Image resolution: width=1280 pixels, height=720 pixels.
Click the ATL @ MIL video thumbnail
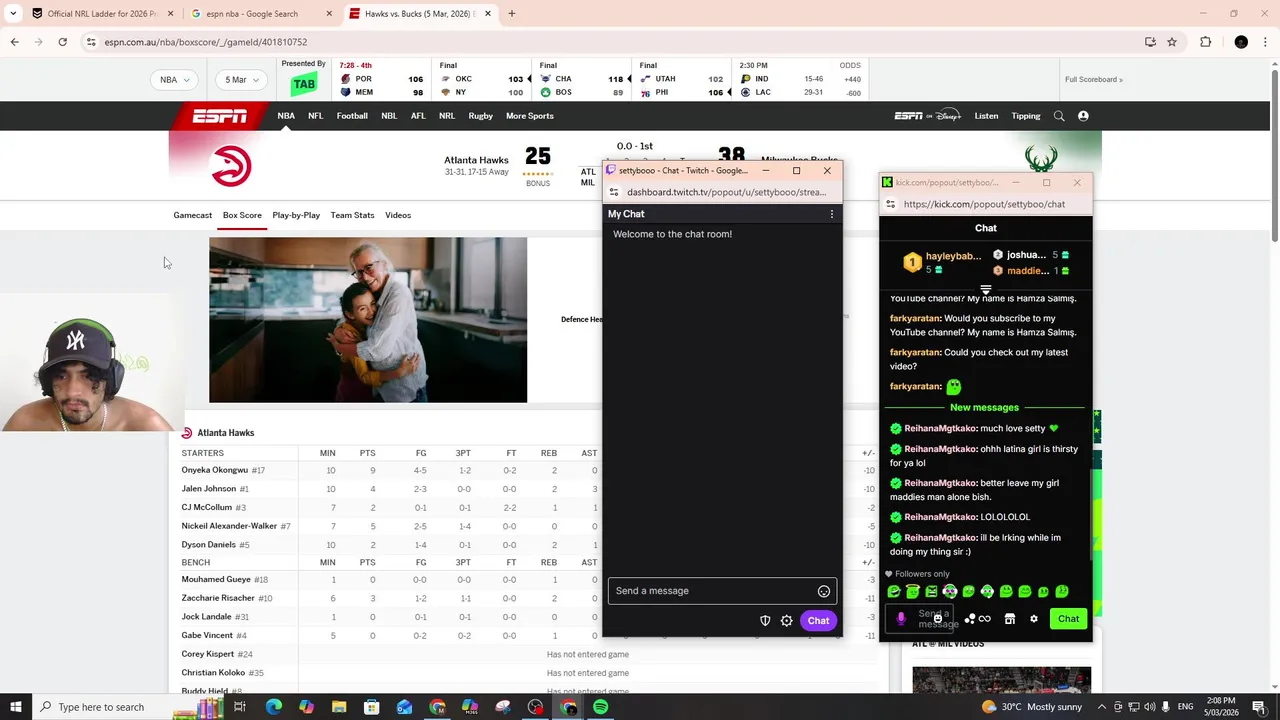coord(1001,679)
